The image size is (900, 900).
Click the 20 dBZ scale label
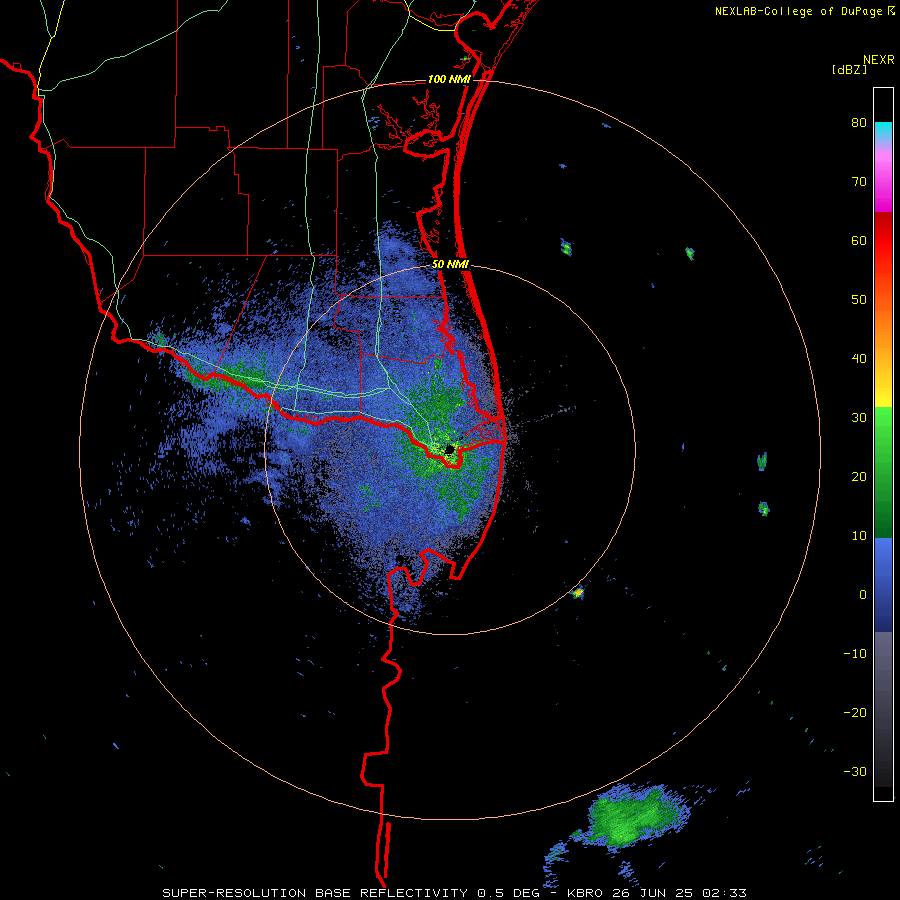coord(859,477)
